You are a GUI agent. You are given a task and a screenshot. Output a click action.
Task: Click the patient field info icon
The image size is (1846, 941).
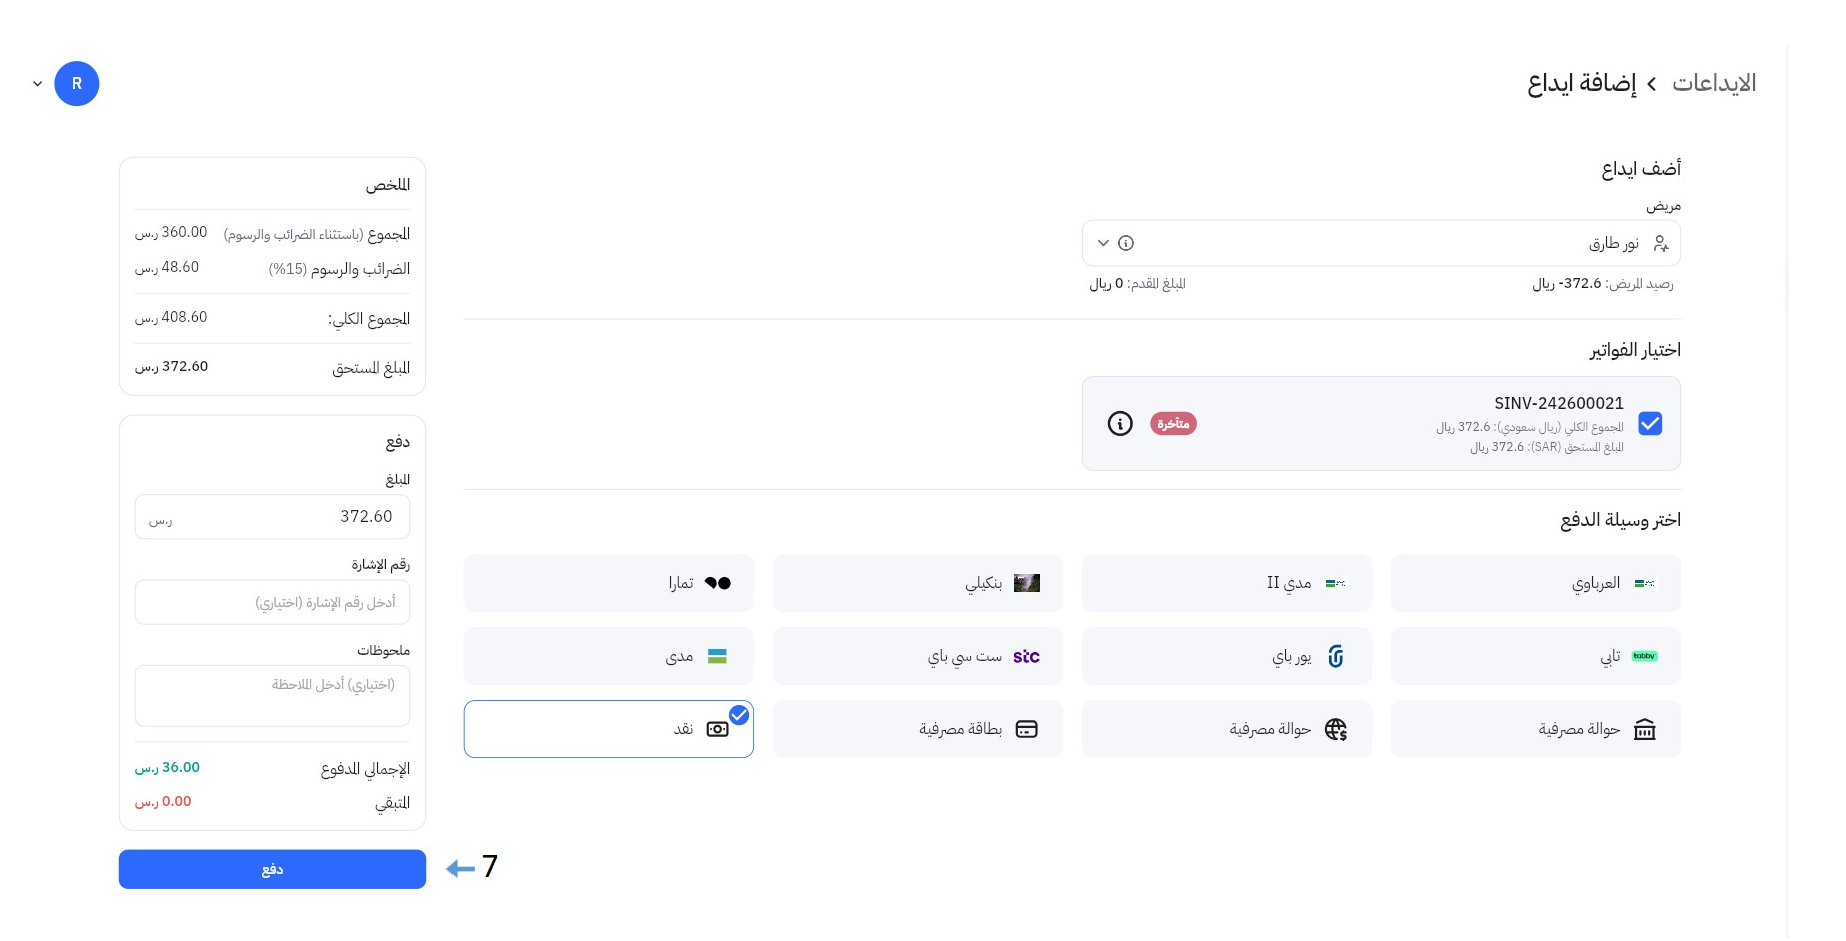pyautogui.click(x=1126, y=243)
